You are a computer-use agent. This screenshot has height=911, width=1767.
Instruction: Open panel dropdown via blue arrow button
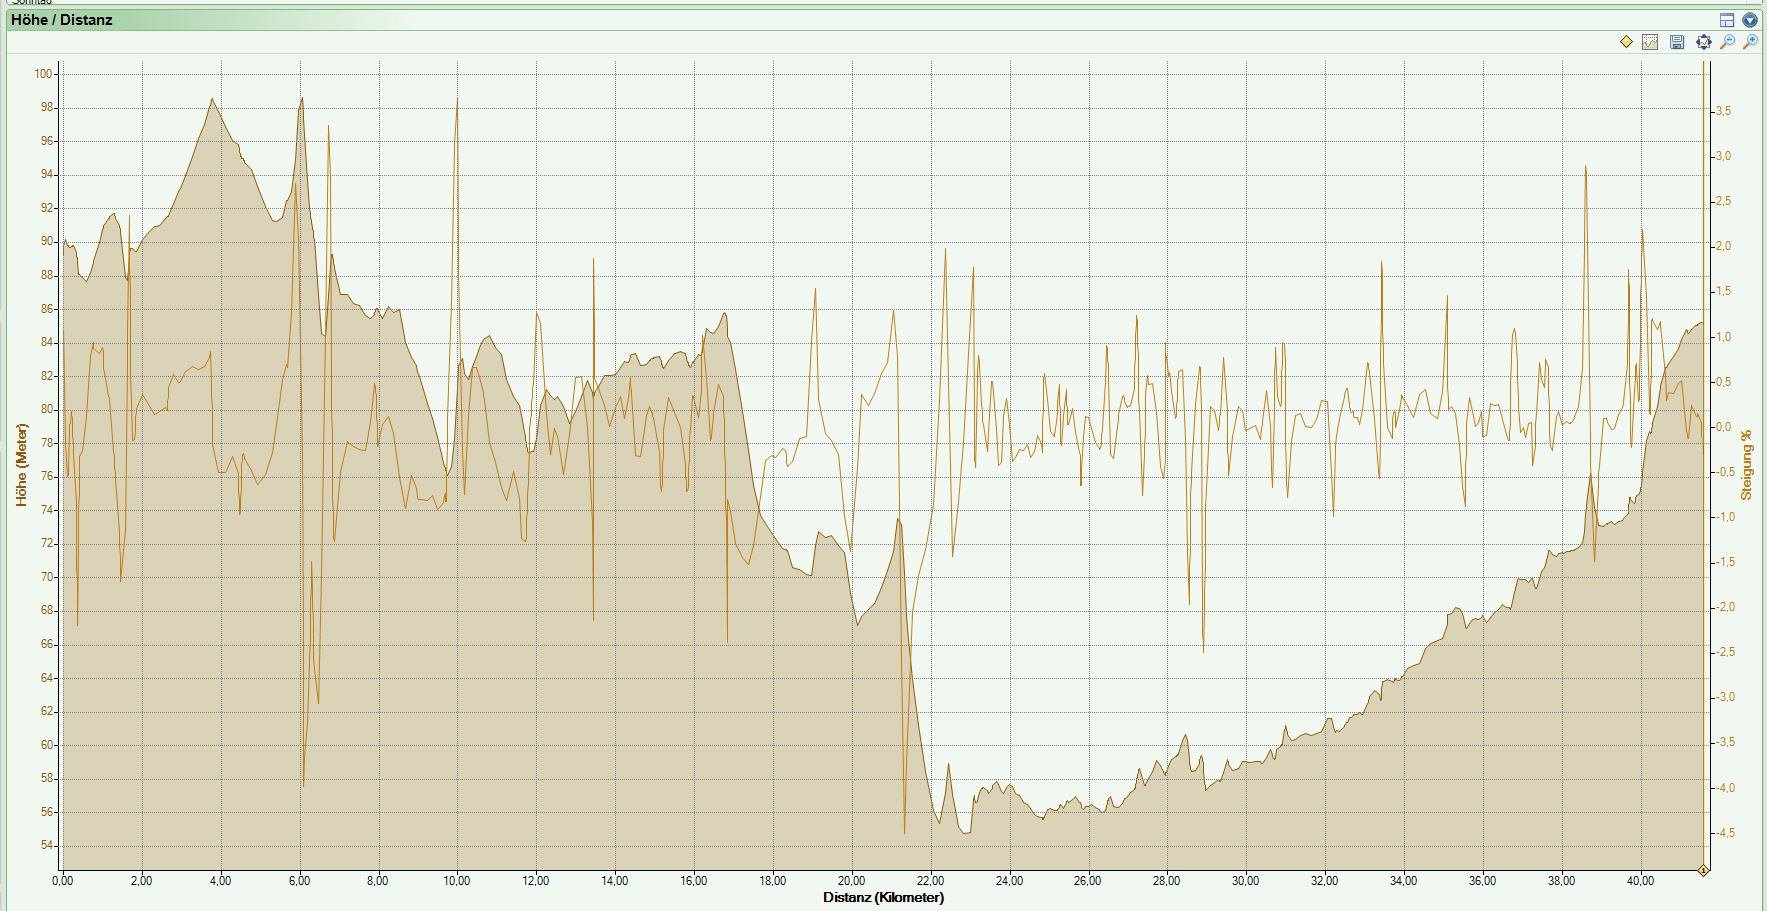click(1749, 20)
